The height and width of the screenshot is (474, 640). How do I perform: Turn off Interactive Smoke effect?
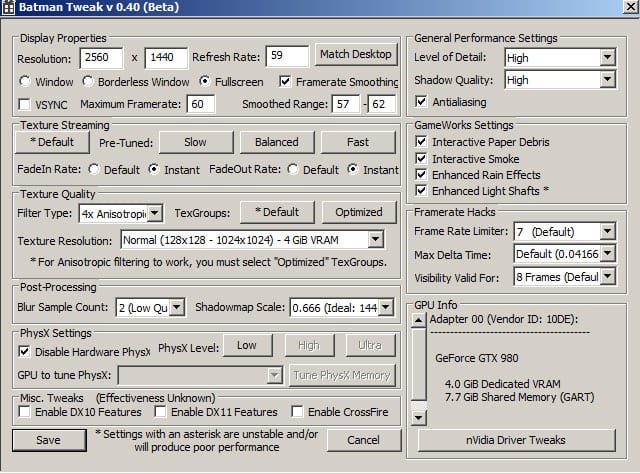(x=421, y=159)
